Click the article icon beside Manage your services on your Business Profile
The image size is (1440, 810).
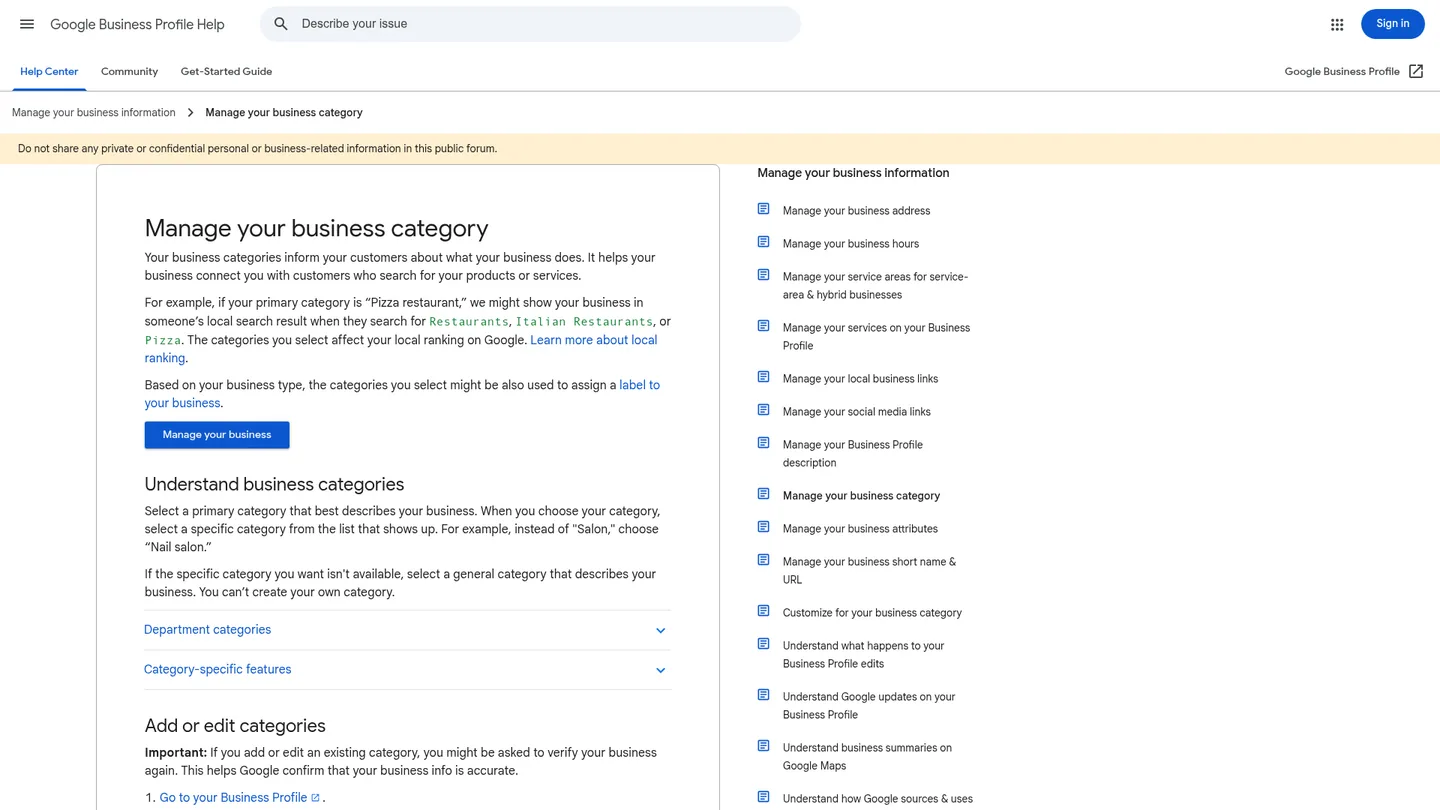pyautogui.click(x=763, y=326)
